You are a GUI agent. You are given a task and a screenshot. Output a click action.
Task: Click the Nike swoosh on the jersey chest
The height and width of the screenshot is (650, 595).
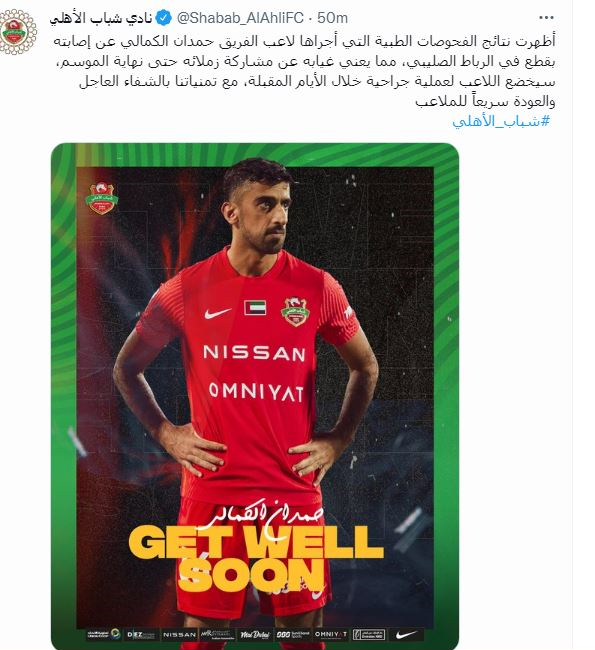217,313
